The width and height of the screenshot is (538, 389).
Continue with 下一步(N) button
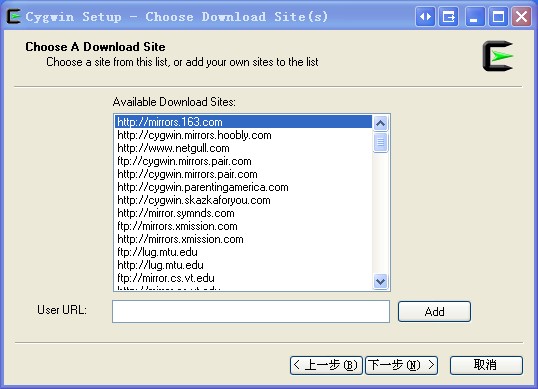pos(401,365)
